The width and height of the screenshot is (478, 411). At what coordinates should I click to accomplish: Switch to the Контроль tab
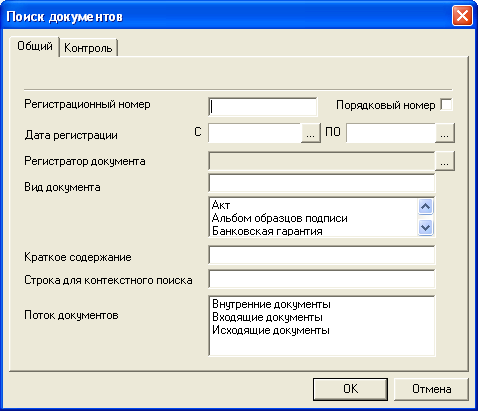click(x=88, y=48)
